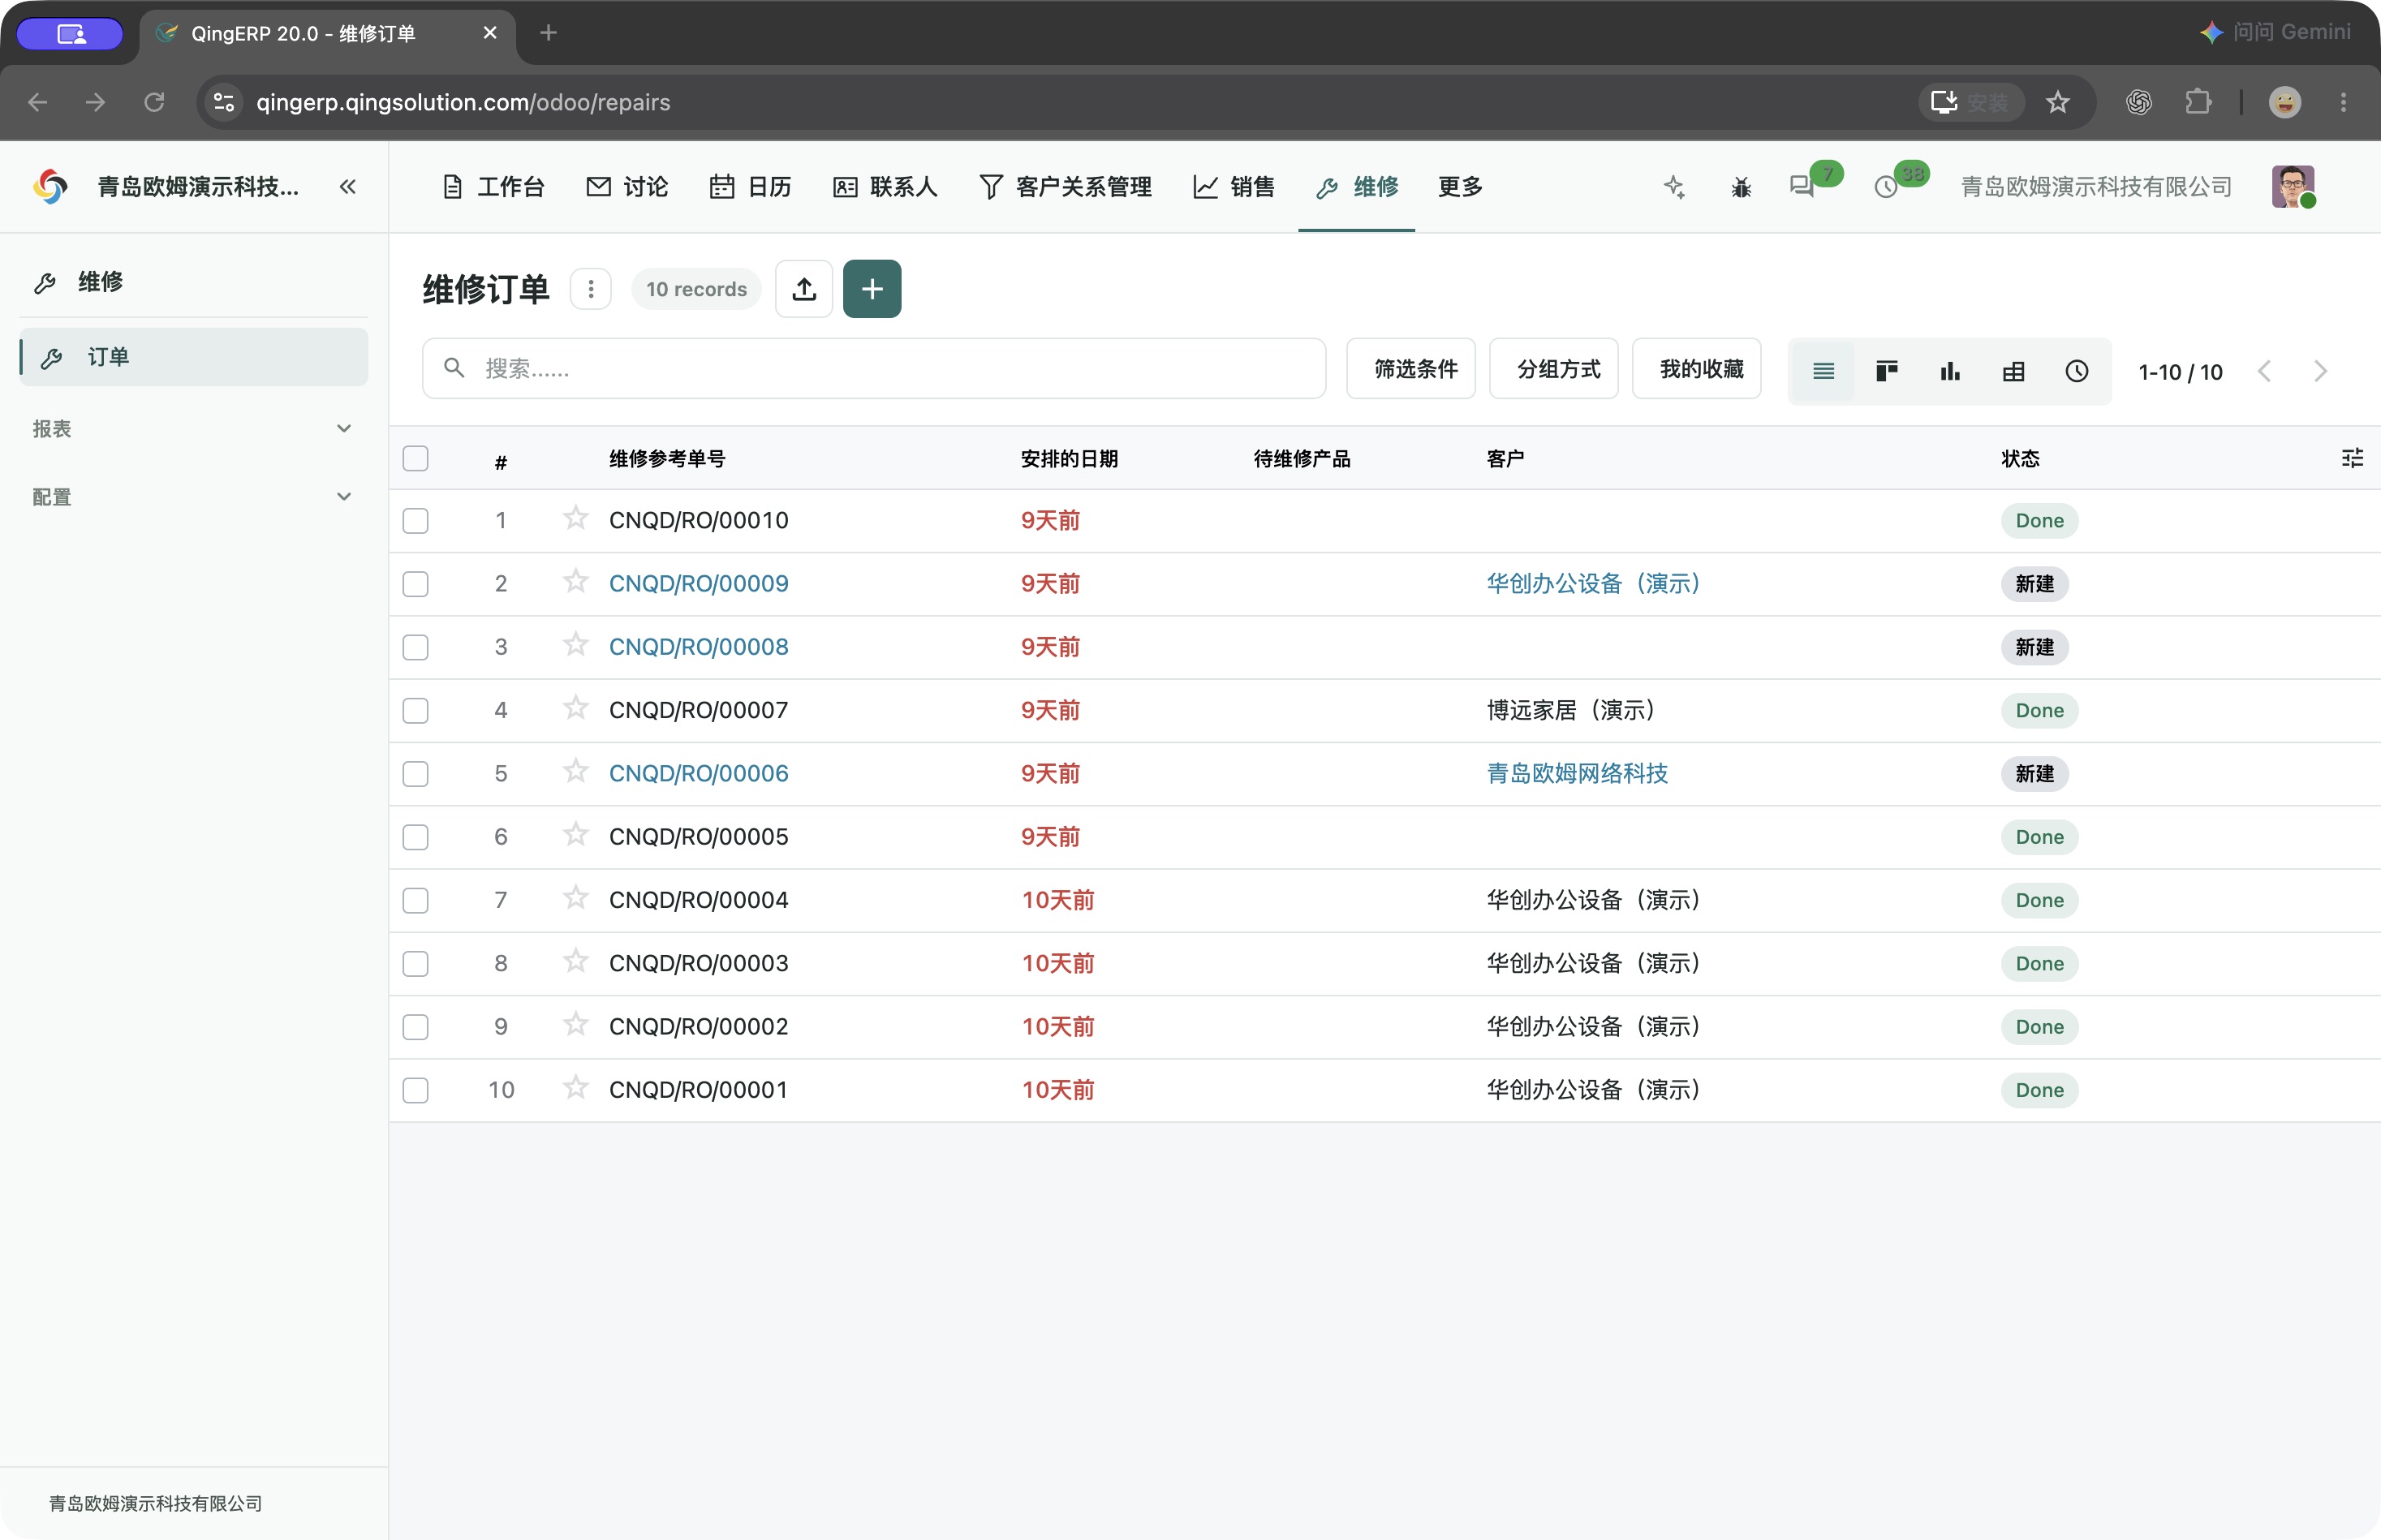Viewport: 2381px width, 1540px height.
Task: Open the 分组方式 group-by dropdown
Action: coord(1554,369)
